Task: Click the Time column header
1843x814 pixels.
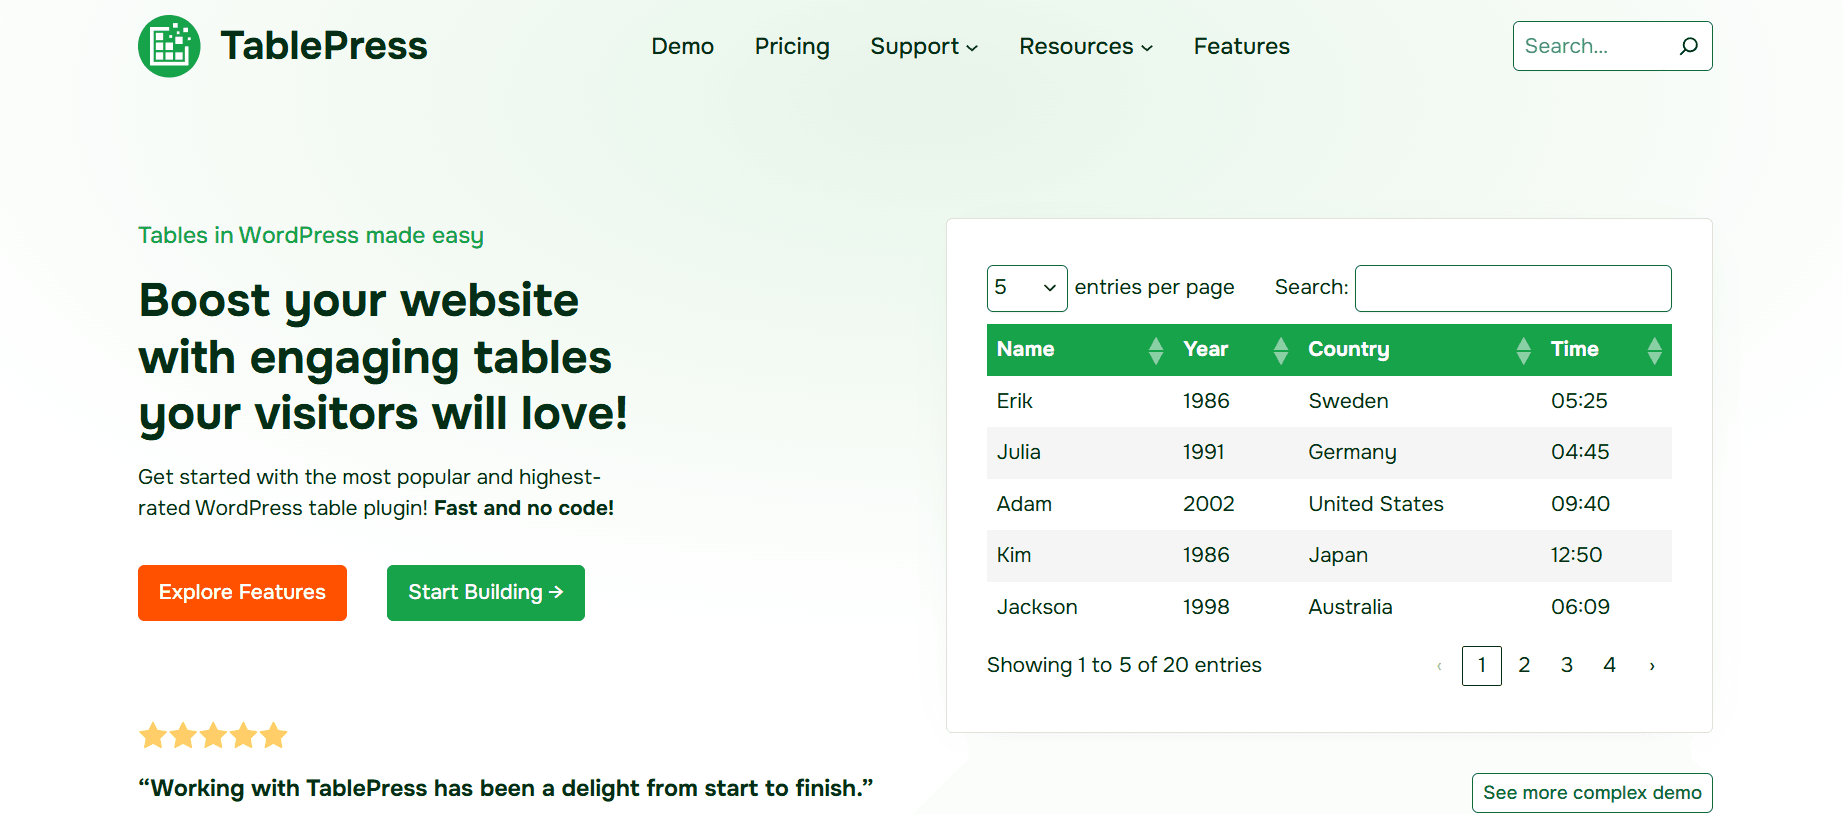Action: tap(1606, 350)
